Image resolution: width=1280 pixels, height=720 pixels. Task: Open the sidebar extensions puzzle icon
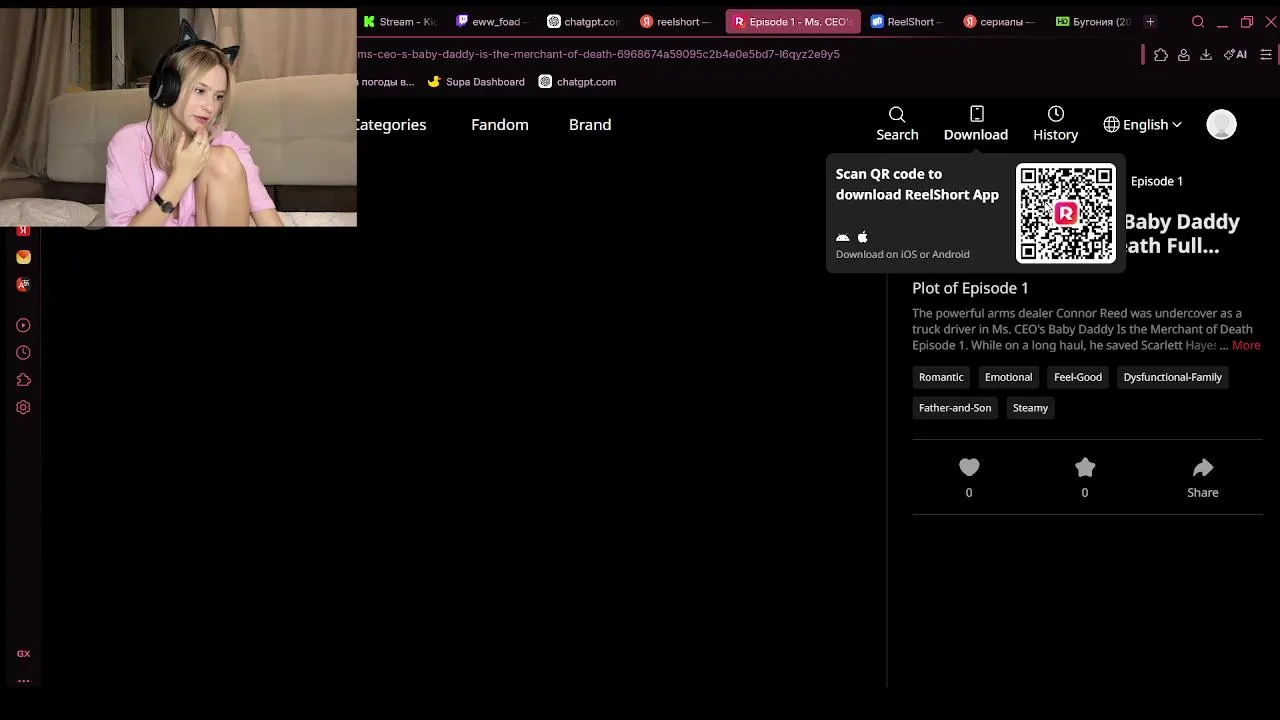pyautogui.click(x=23, y=380)
